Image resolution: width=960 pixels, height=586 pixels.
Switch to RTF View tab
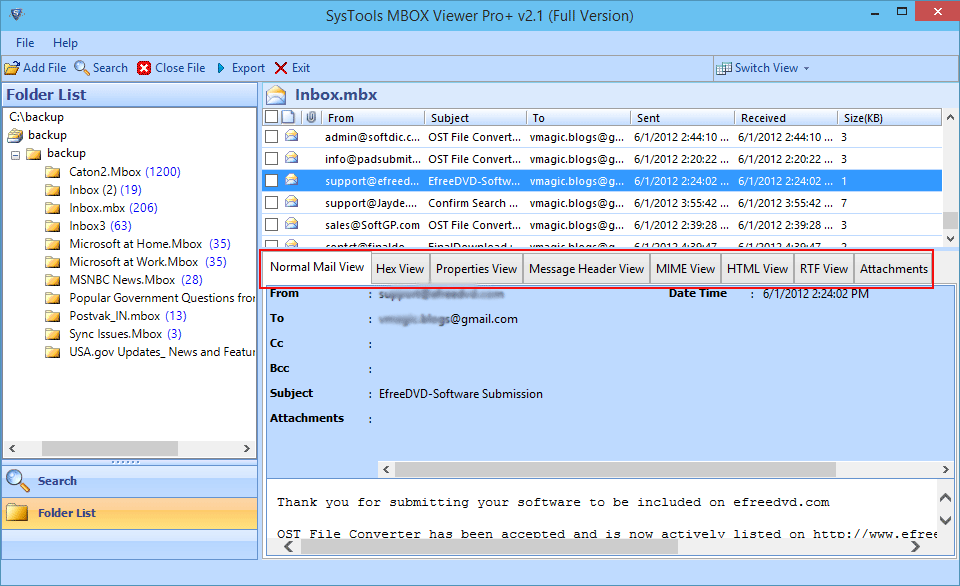click(x=823, y=269)
